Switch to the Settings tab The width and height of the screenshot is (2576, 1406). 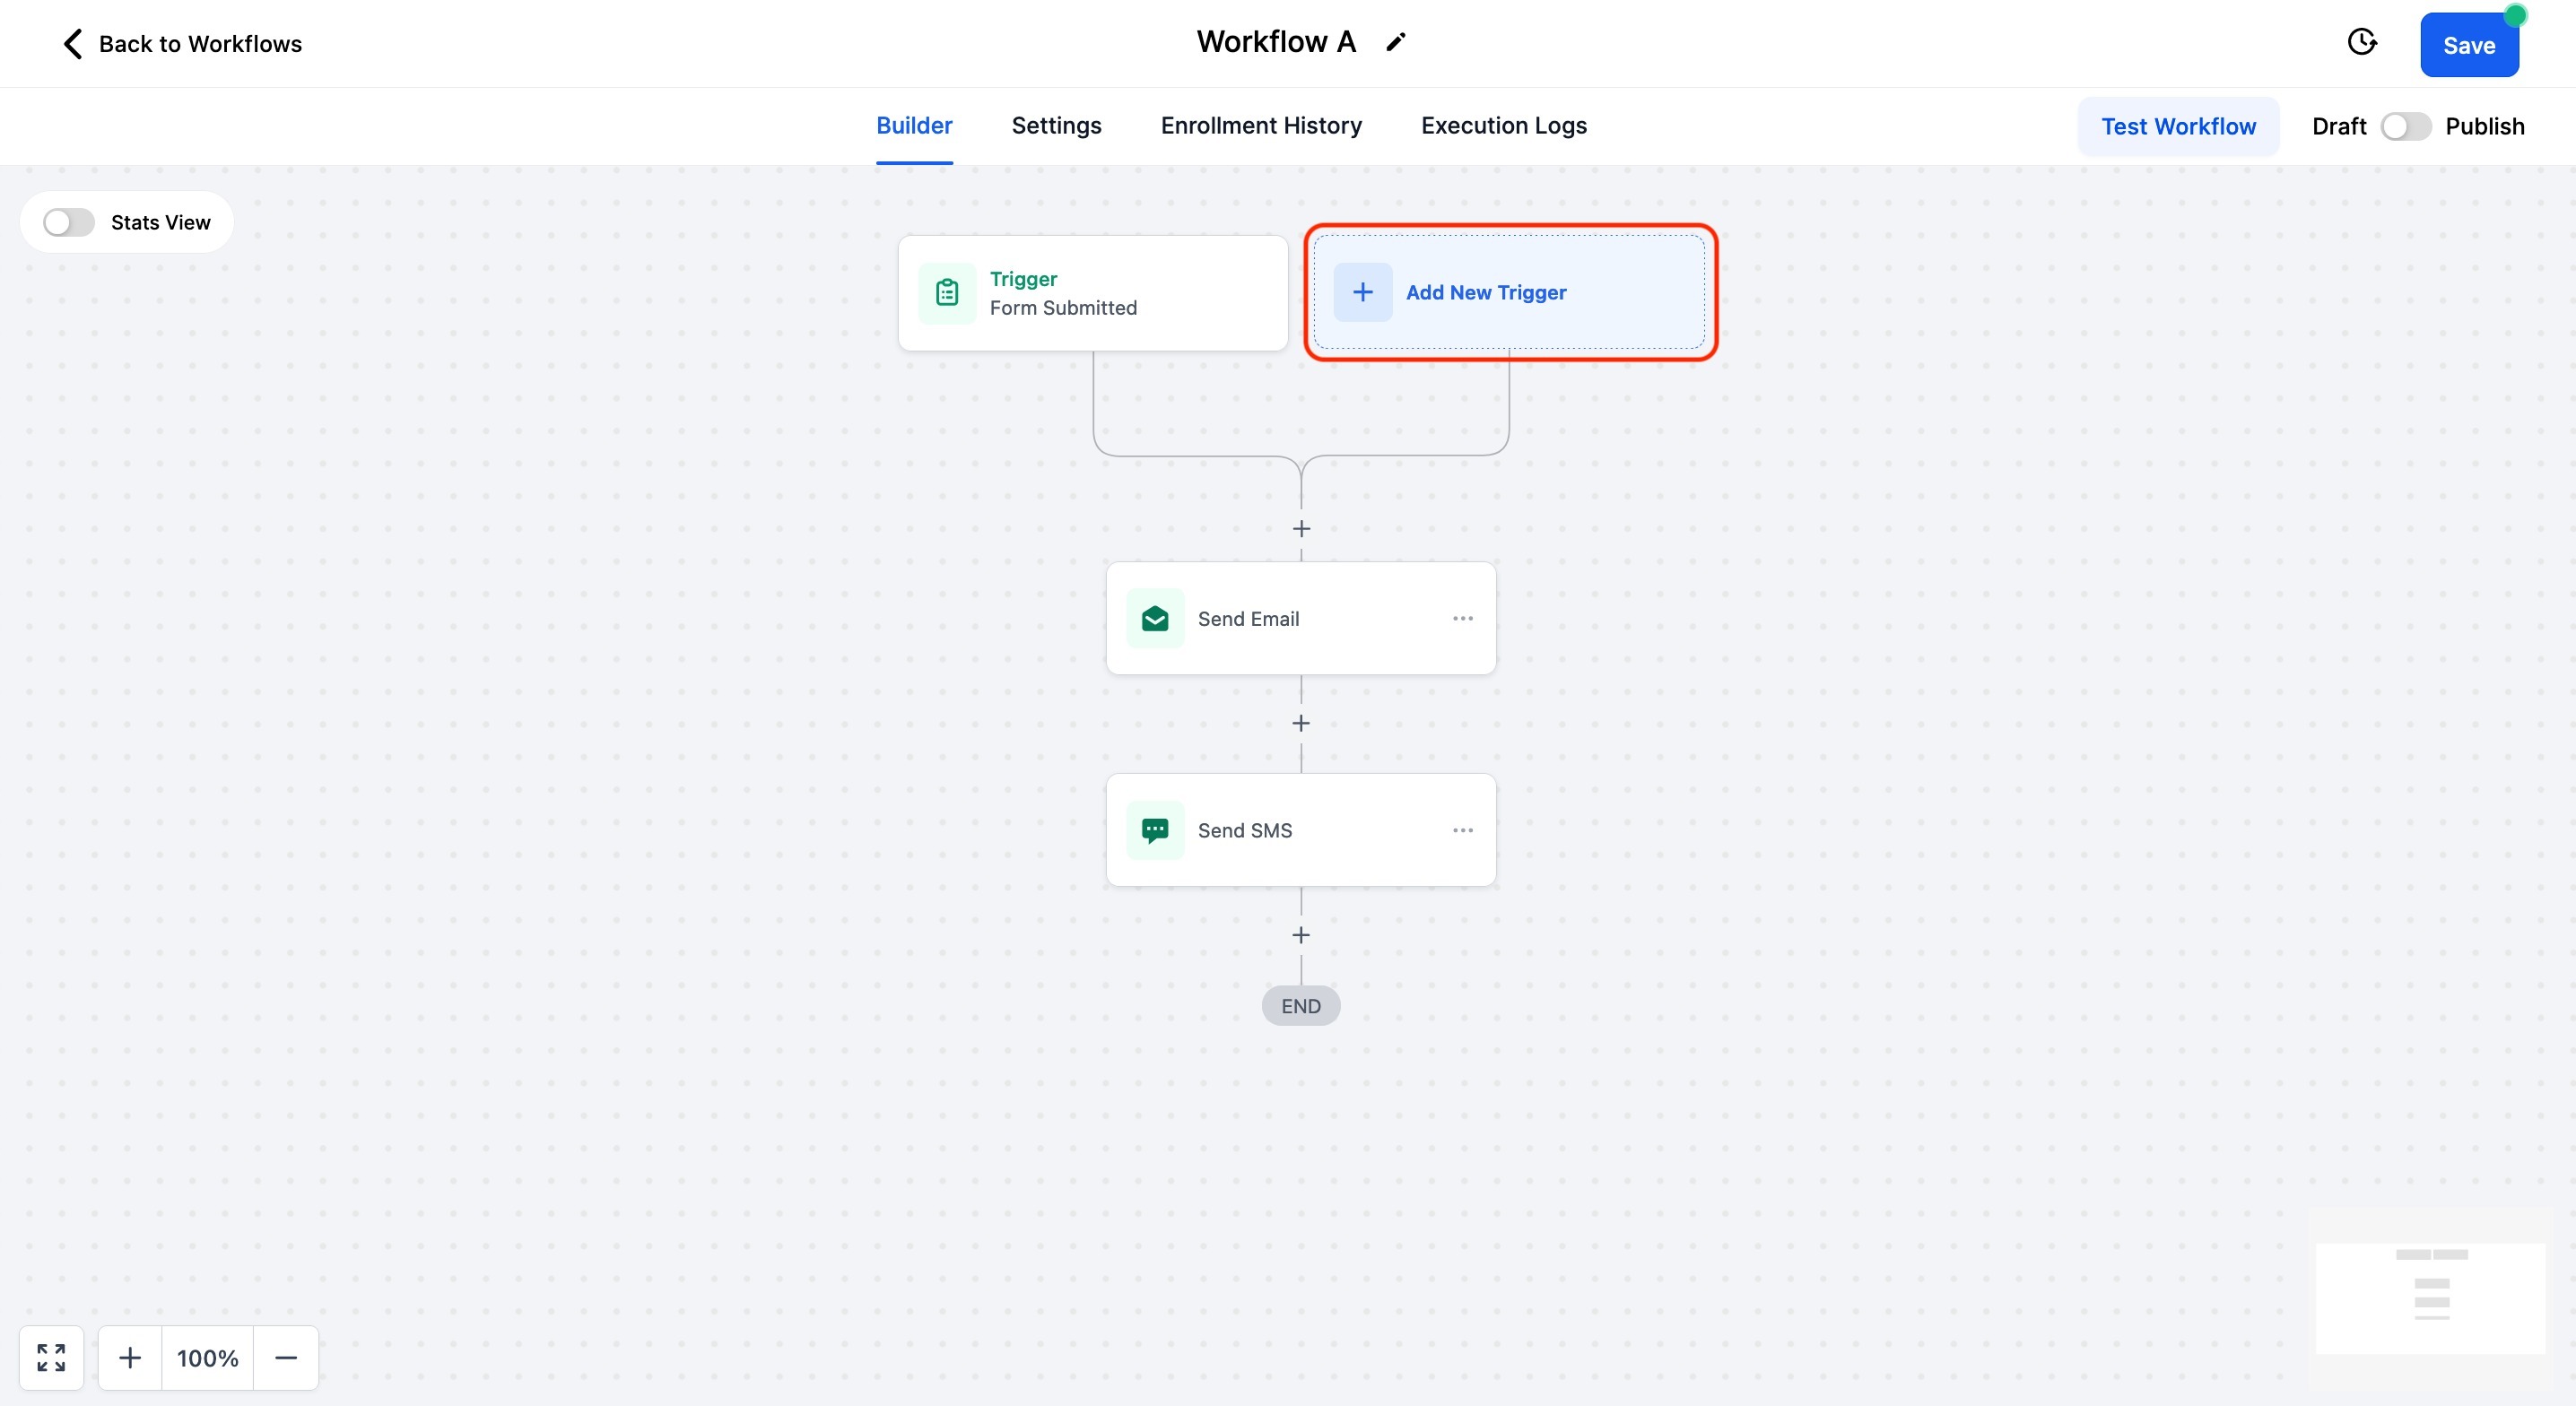point(1056,126)
